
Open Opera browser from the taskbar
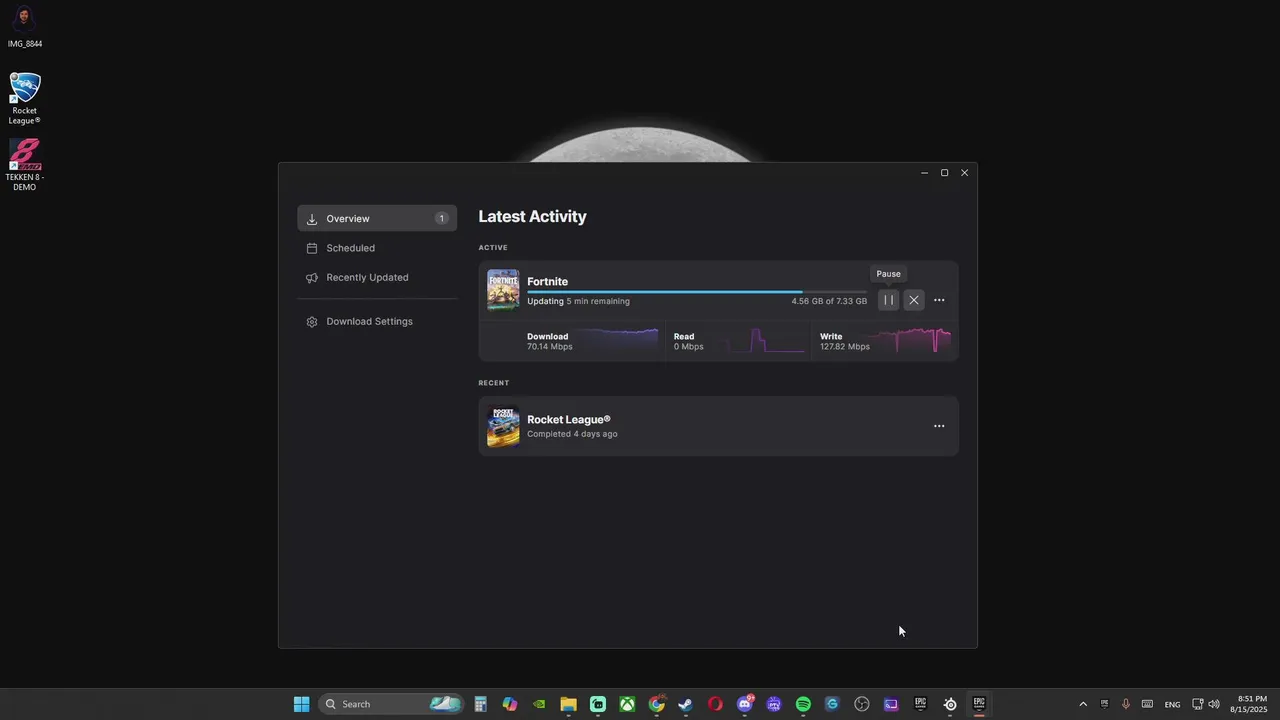point(715,704)
